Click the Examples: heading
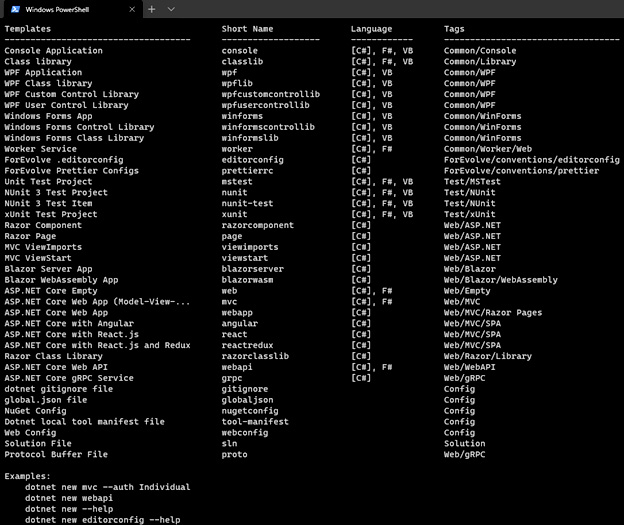The image size is (624, 525). 27,476
